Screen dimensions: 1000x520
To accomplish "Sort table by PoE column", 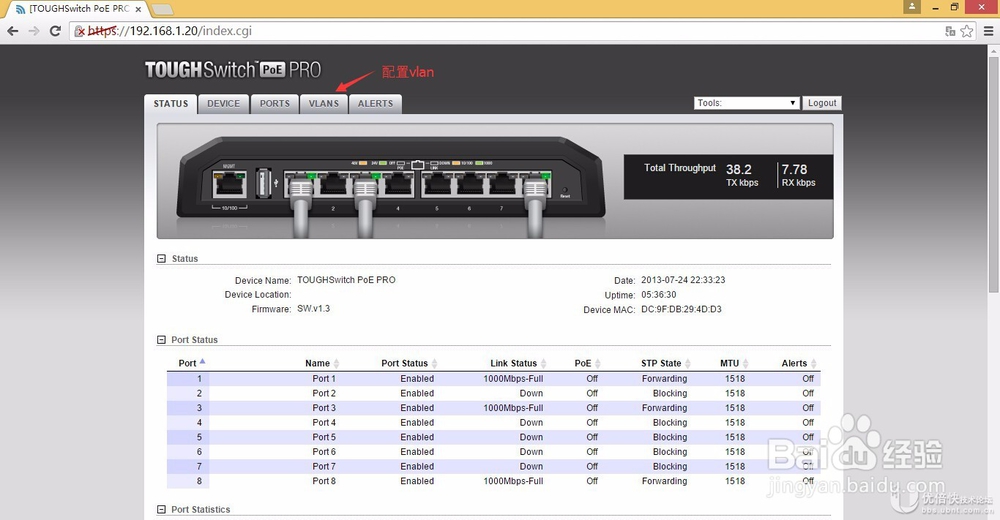I will tap(587, 363).
